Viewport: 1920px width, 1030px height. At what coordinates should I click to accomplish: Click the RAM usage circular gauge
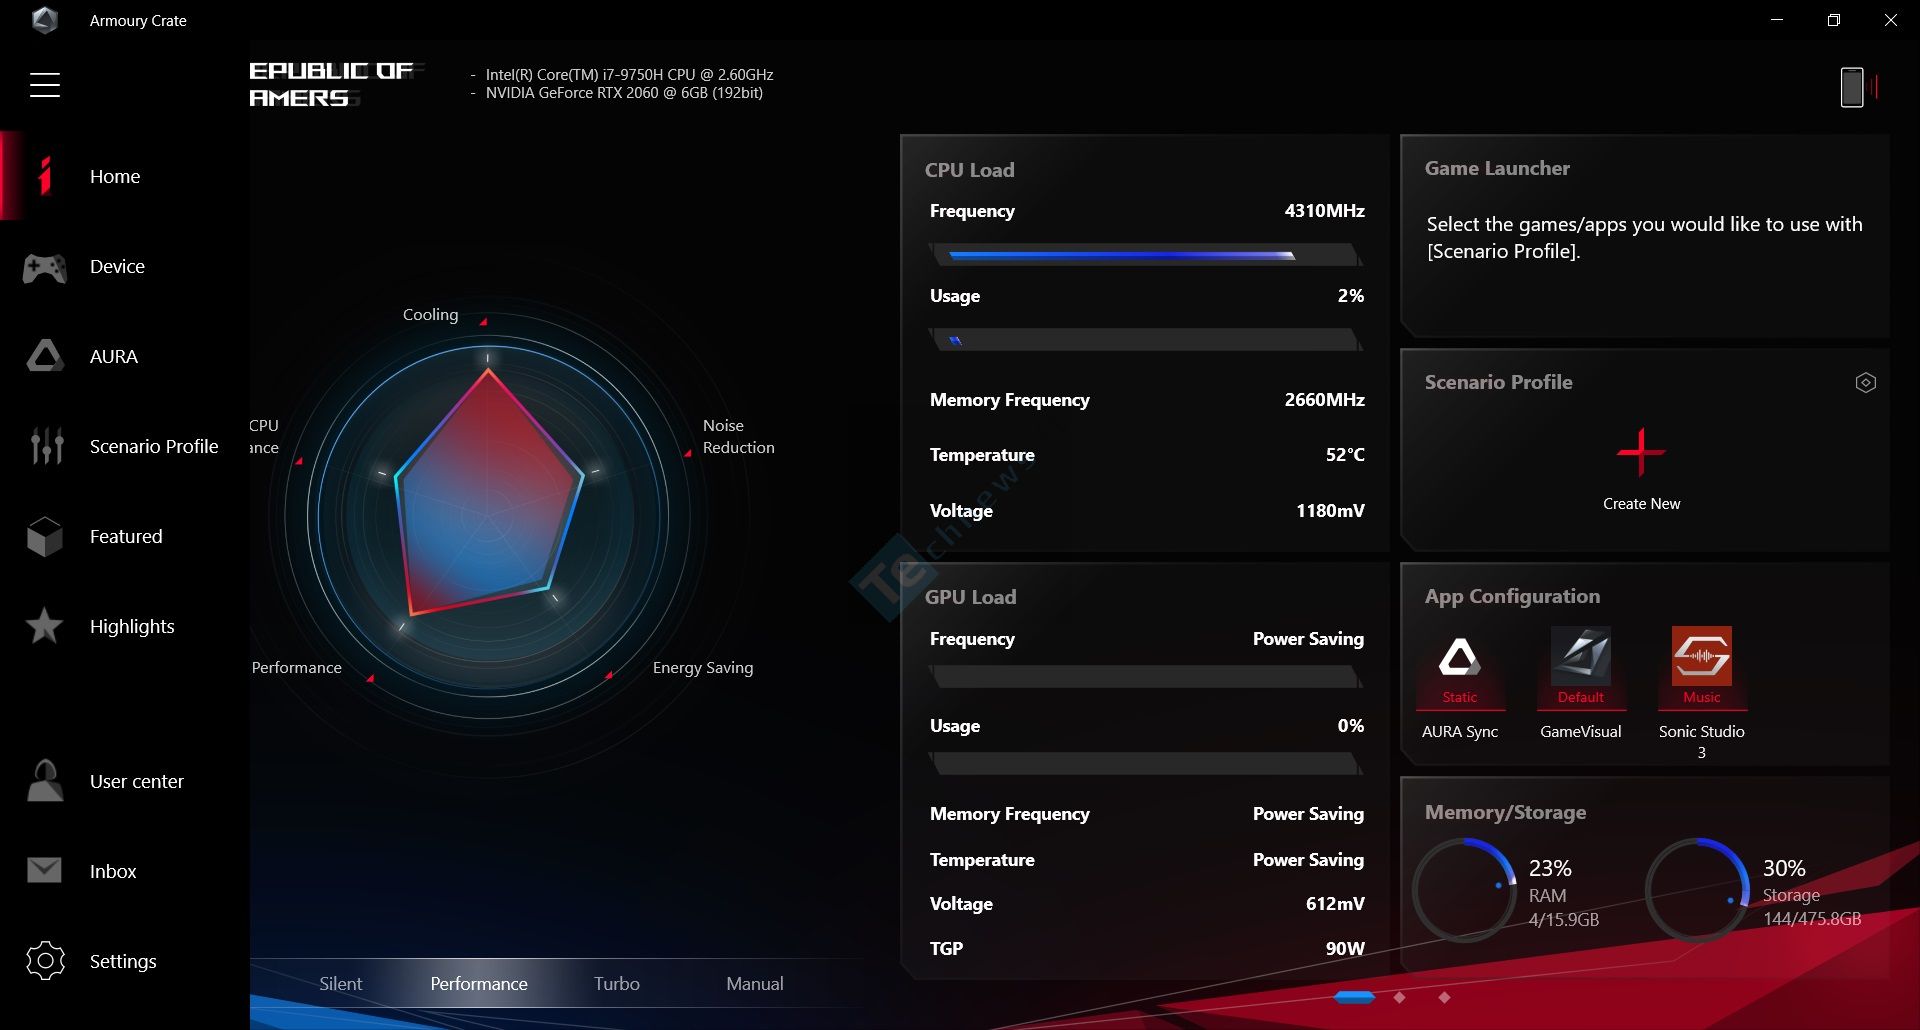tap(1465, 889)
